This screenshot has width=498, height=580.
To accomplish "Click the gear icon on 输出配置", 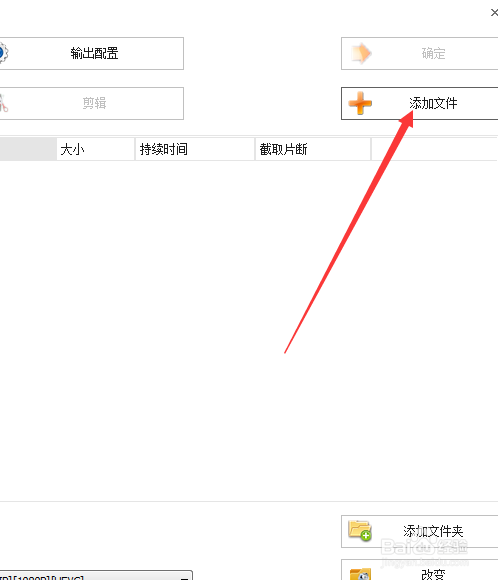I will point(3,53).
